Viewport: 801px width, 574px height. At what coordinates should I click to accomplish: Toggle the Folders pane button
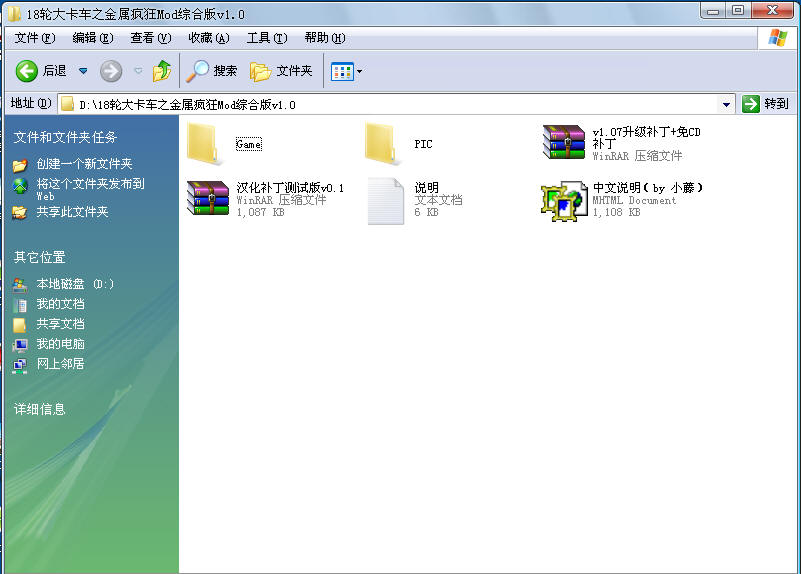281,71
